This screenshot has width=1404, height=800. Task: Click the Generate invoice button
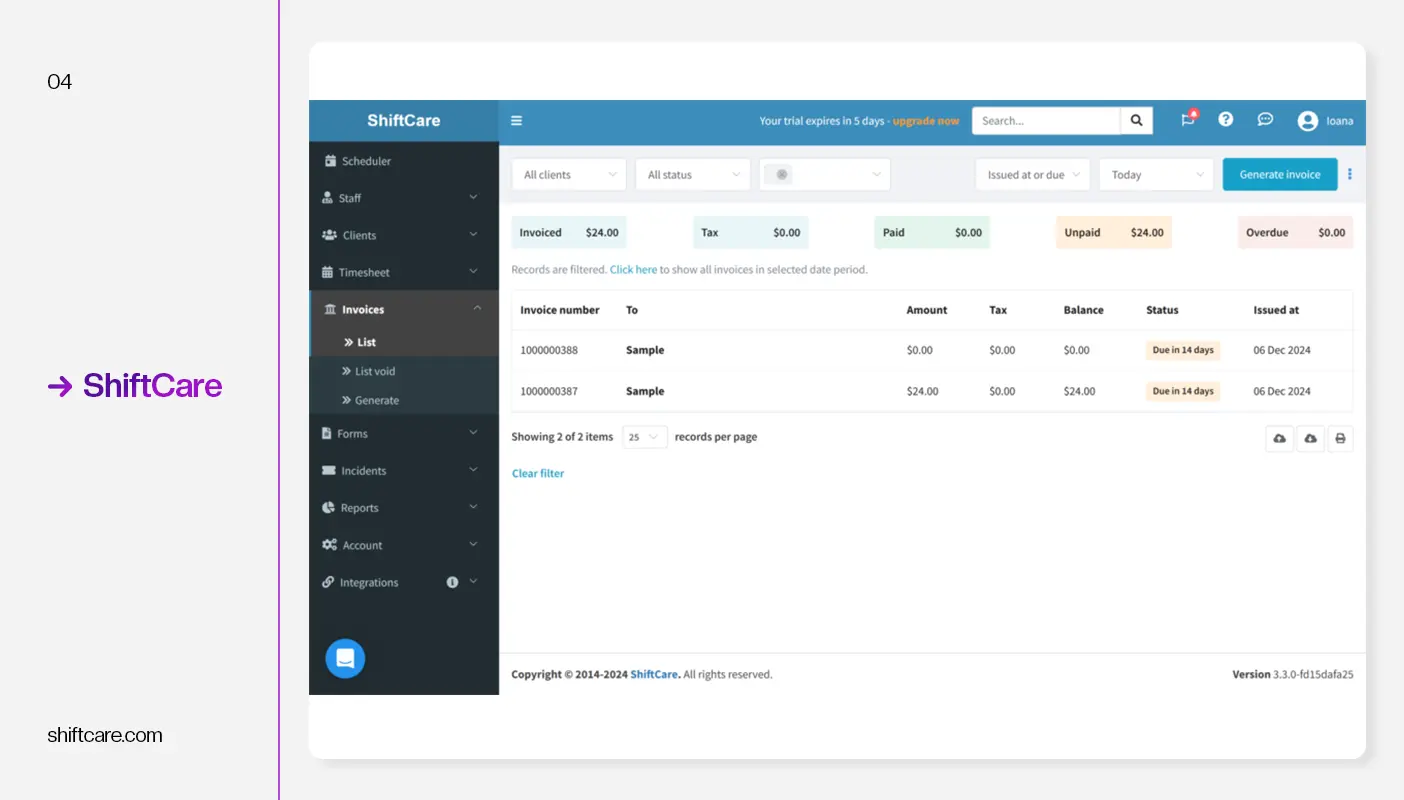click(x=1280, y=175)
